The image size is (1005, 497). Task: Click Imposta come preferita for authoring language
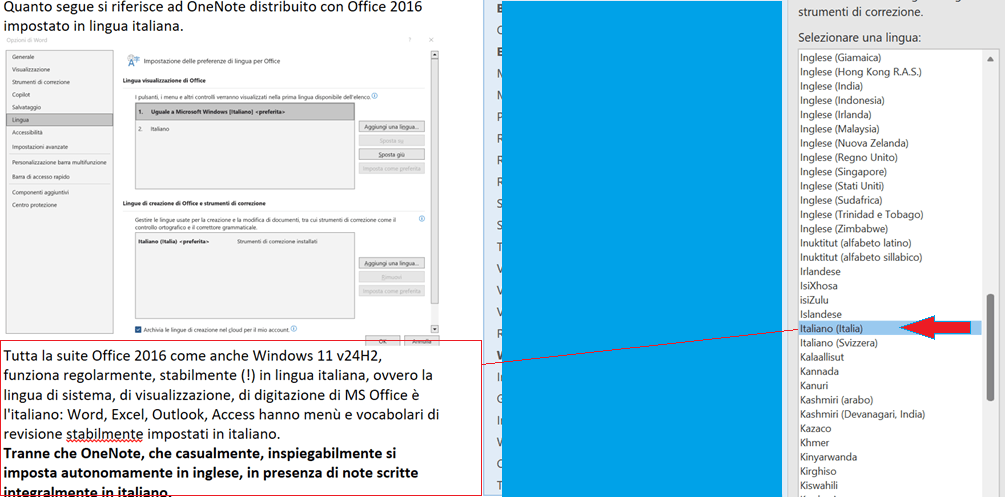coord(391,292)
